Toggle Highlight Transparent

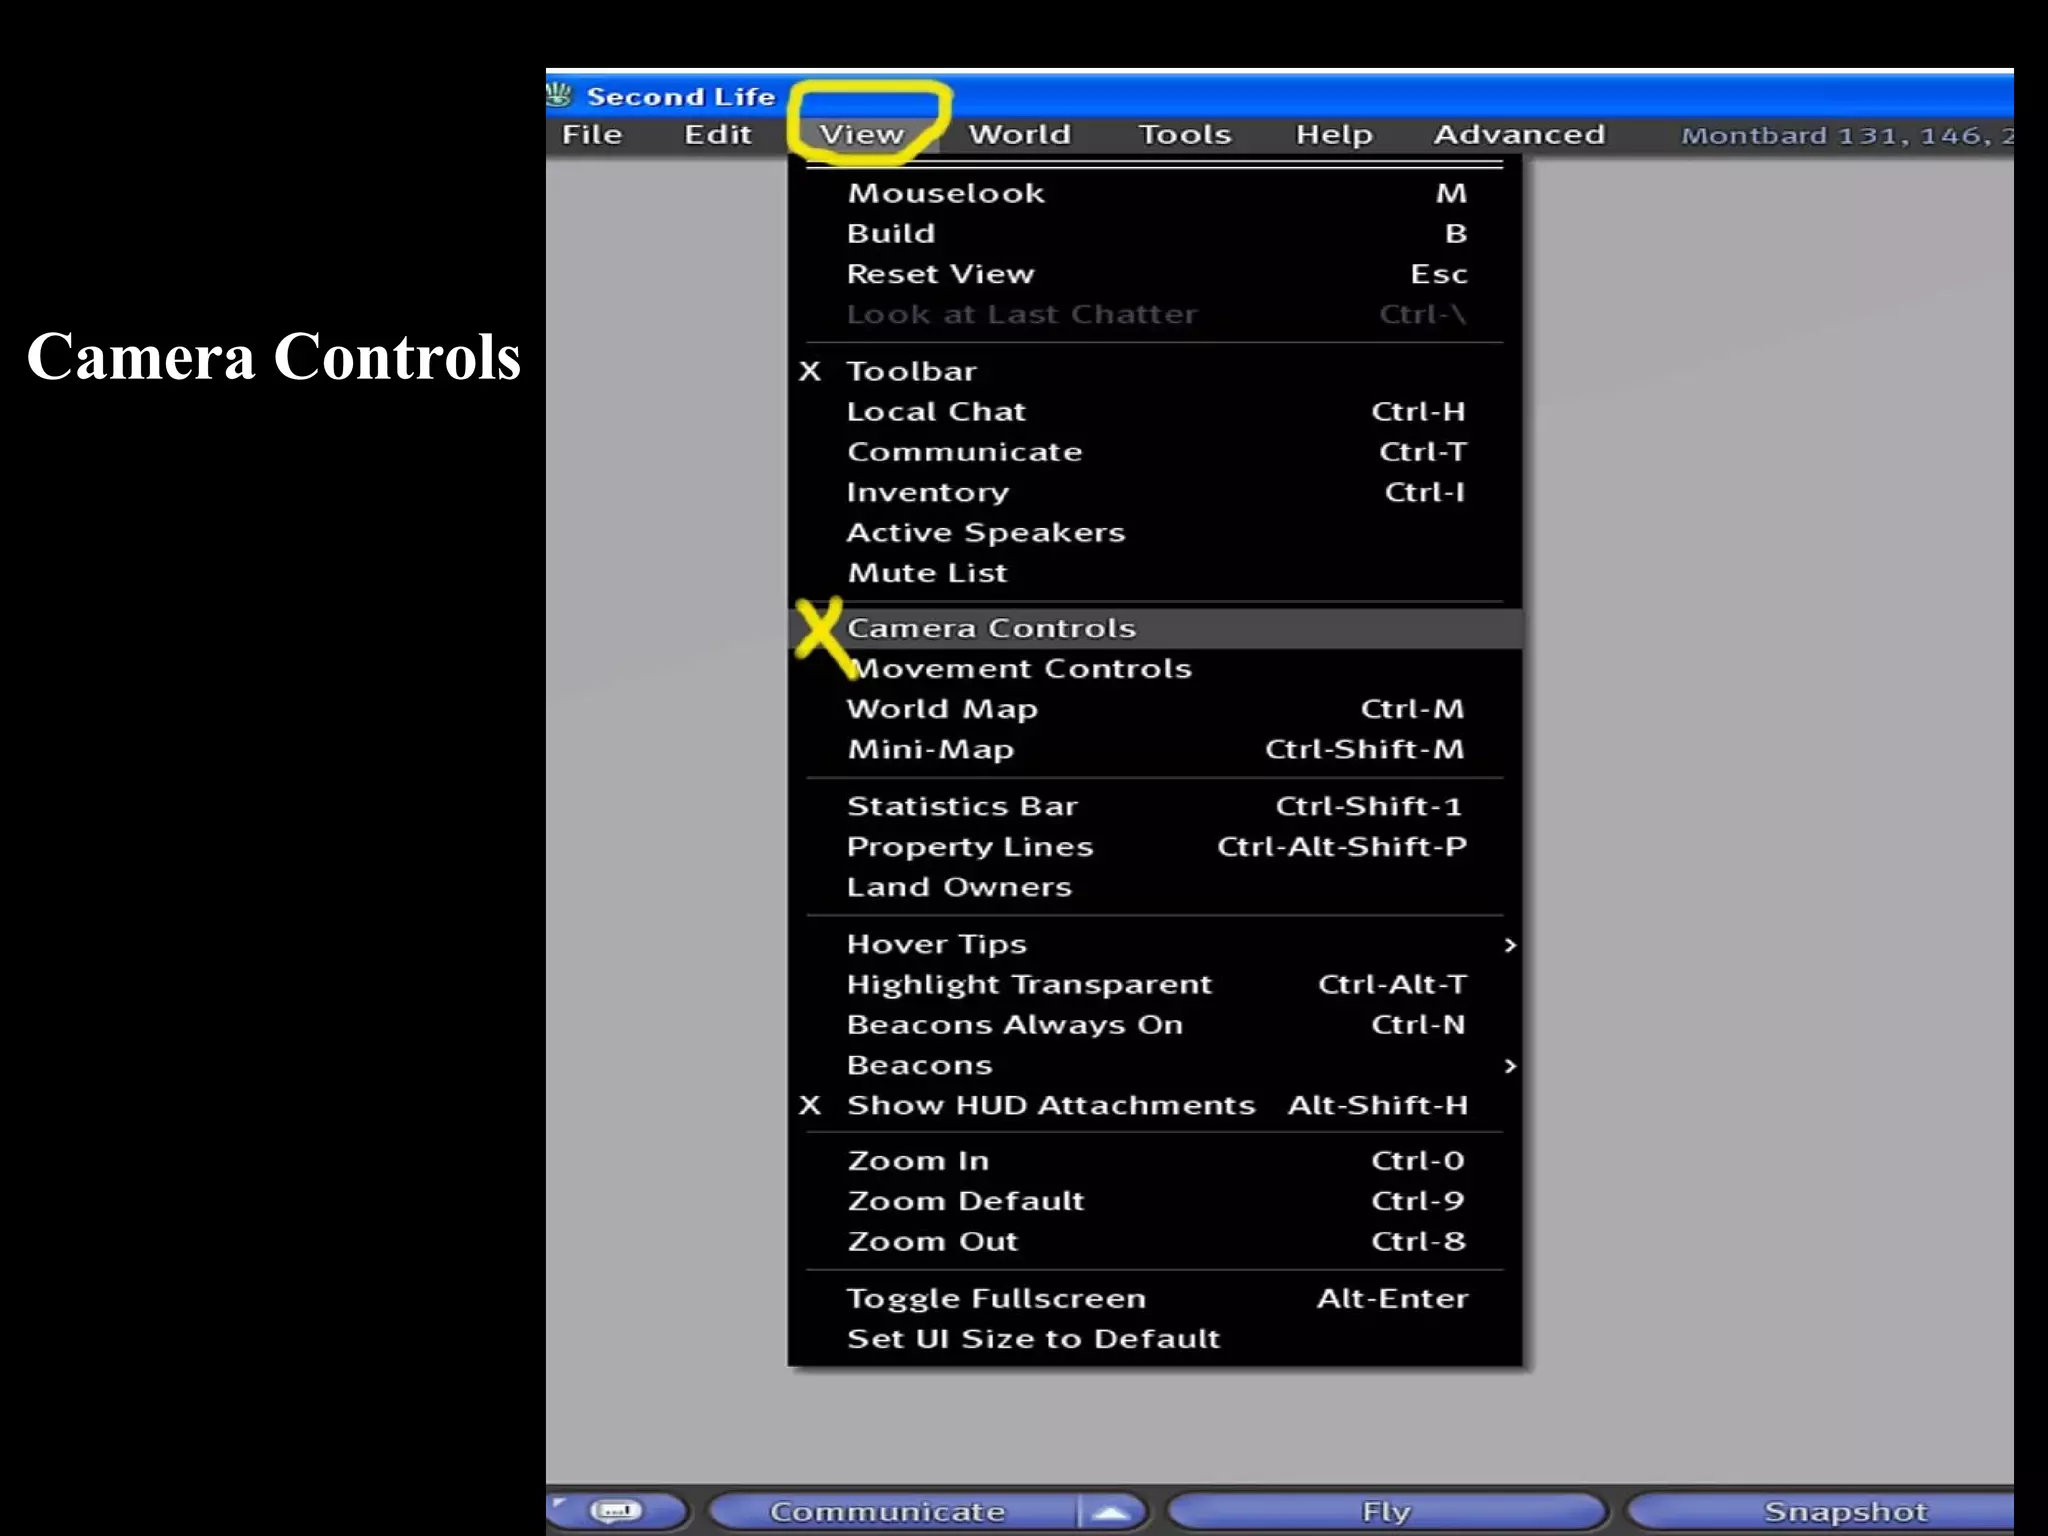pos(1155,984)
